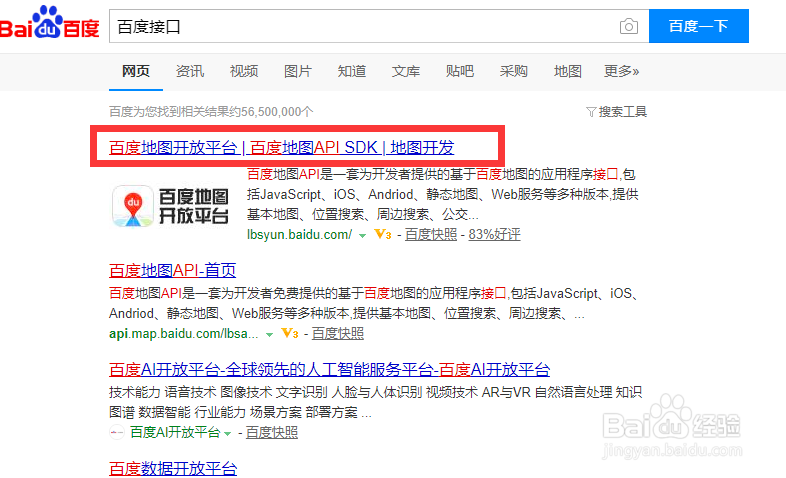Click description text starting 技术能力 语音技术
786x478 pixels.
375,402
